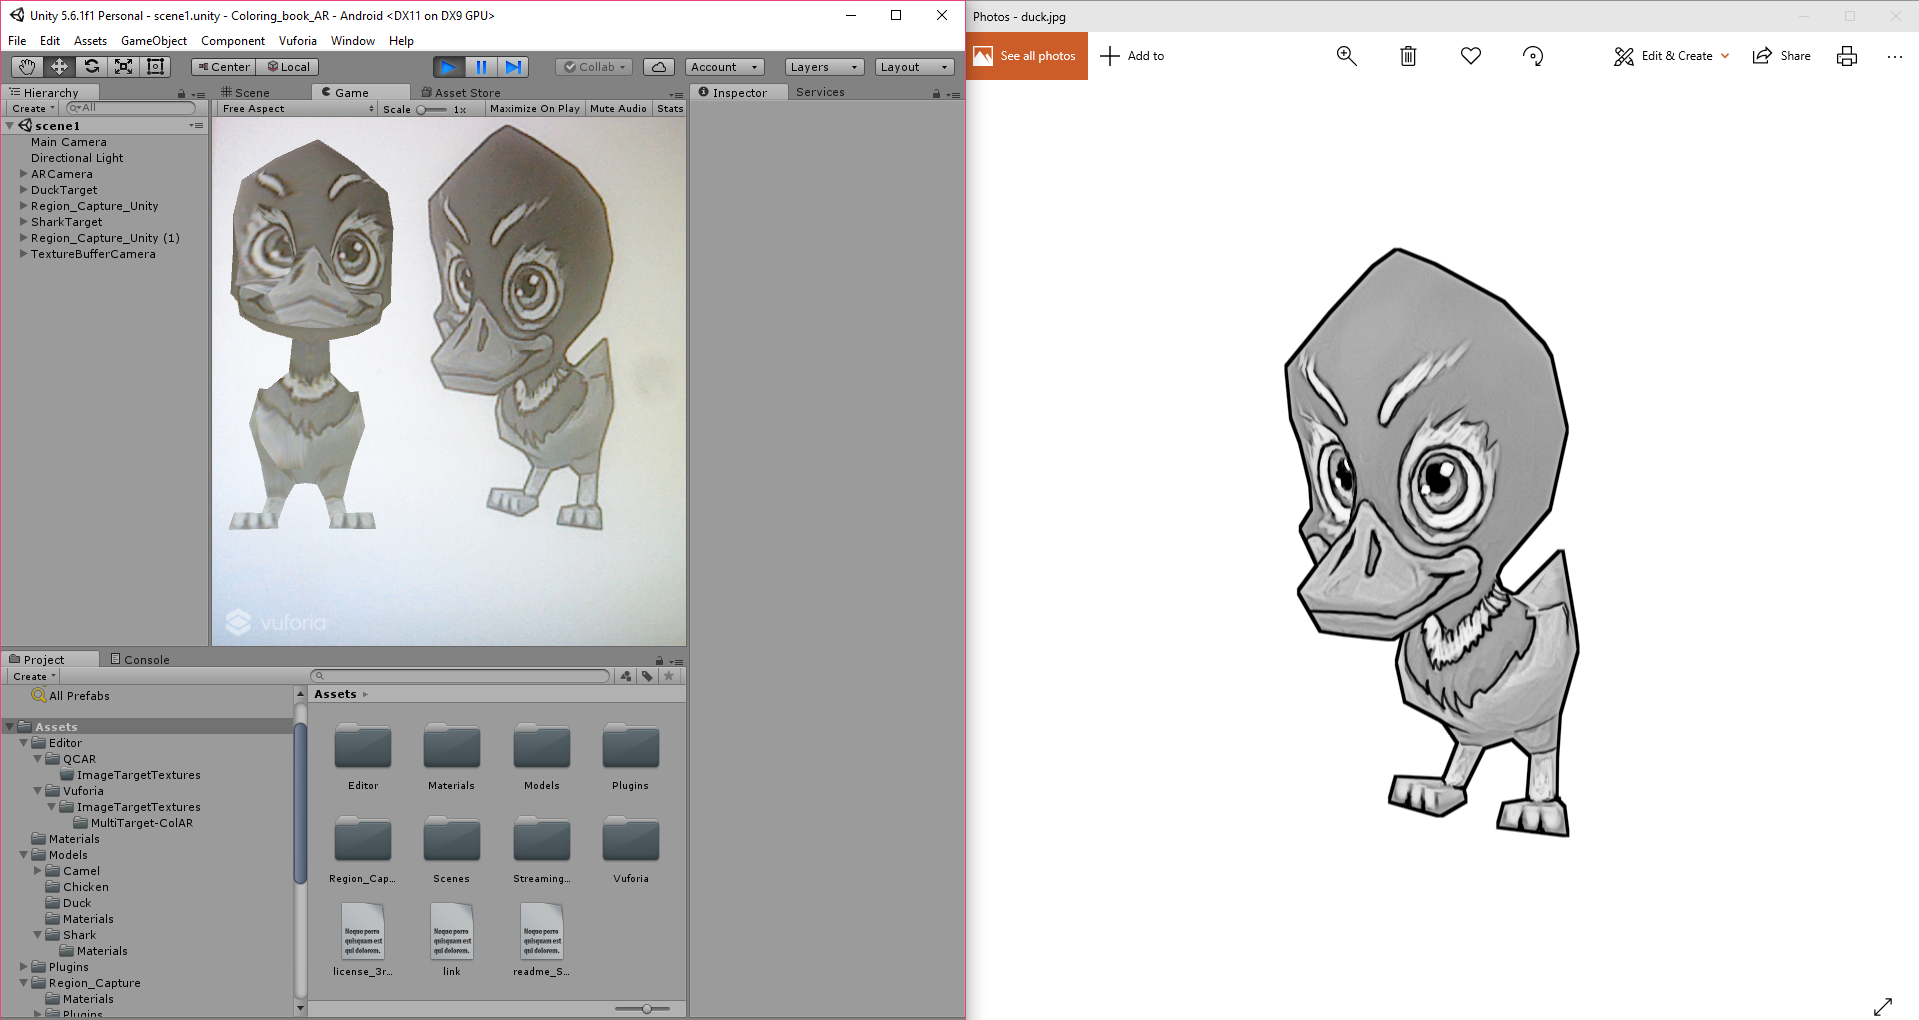Viewport: 1919px width, 1020px height.
Task: Click the Save Search star icon
Action: coord(669,677)
